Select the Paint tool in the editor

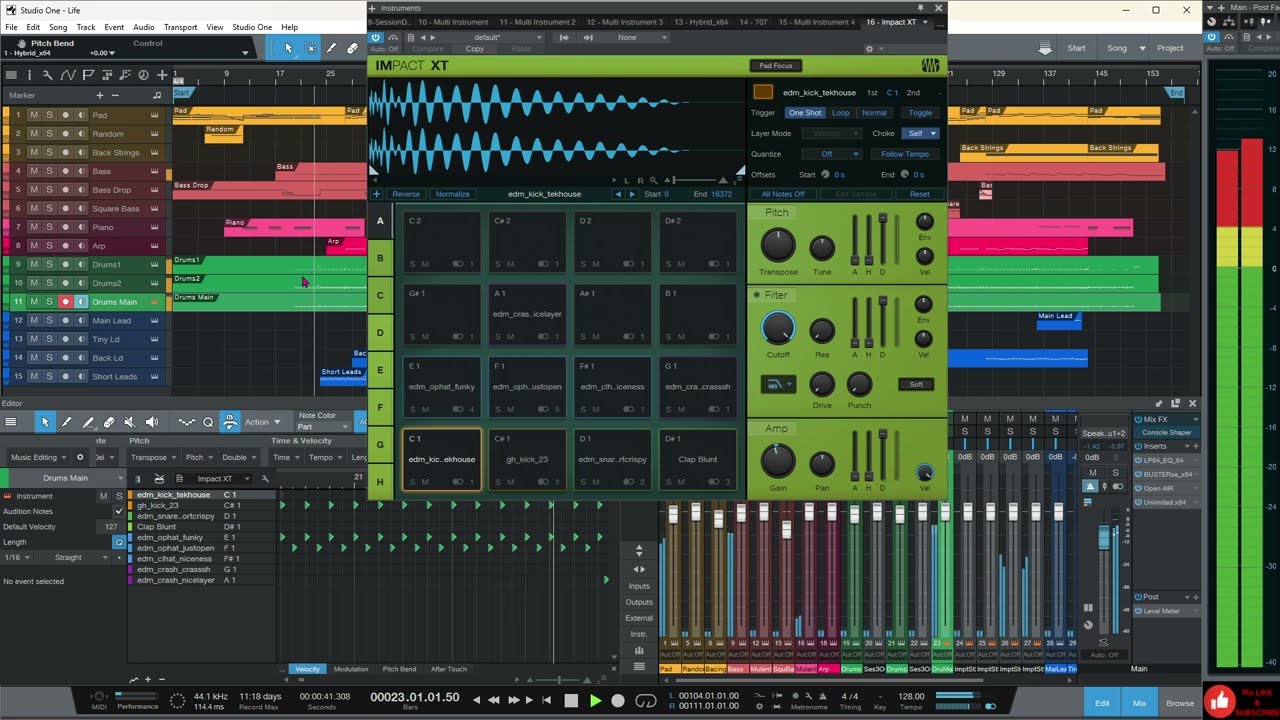coord(66,422)
